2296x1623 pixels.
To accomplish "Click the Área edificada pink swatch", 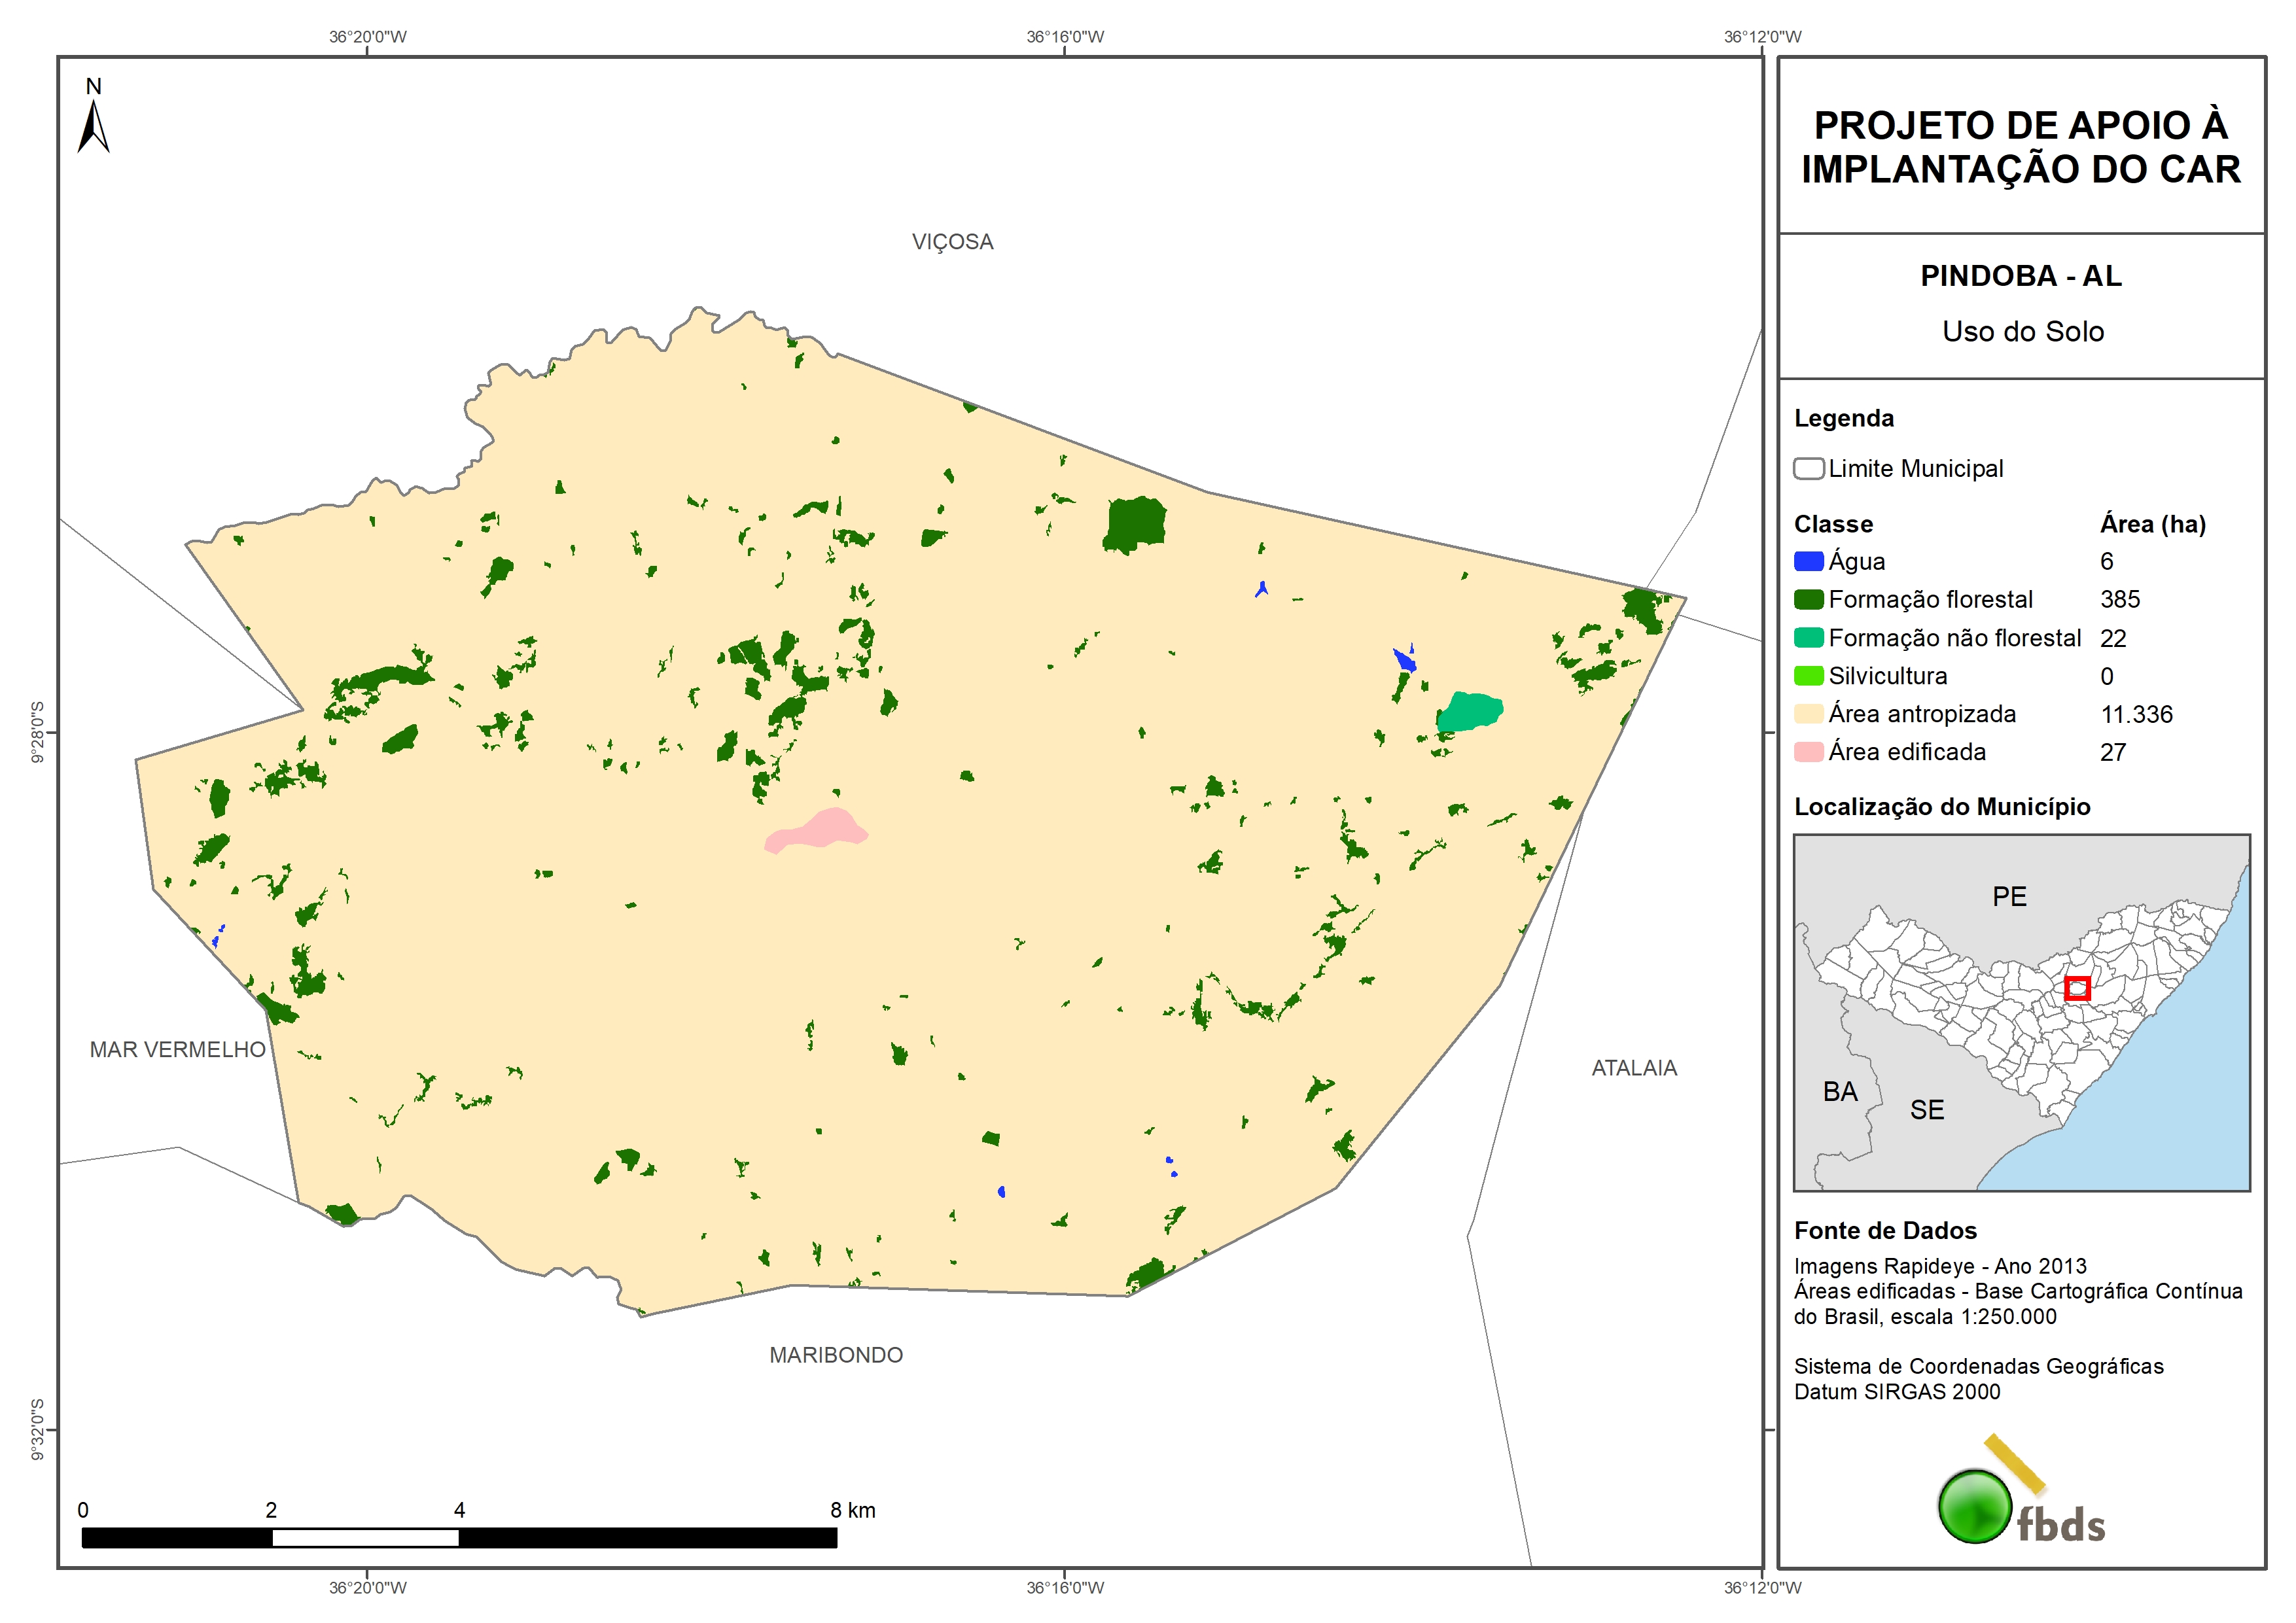I will [1808, 752].
